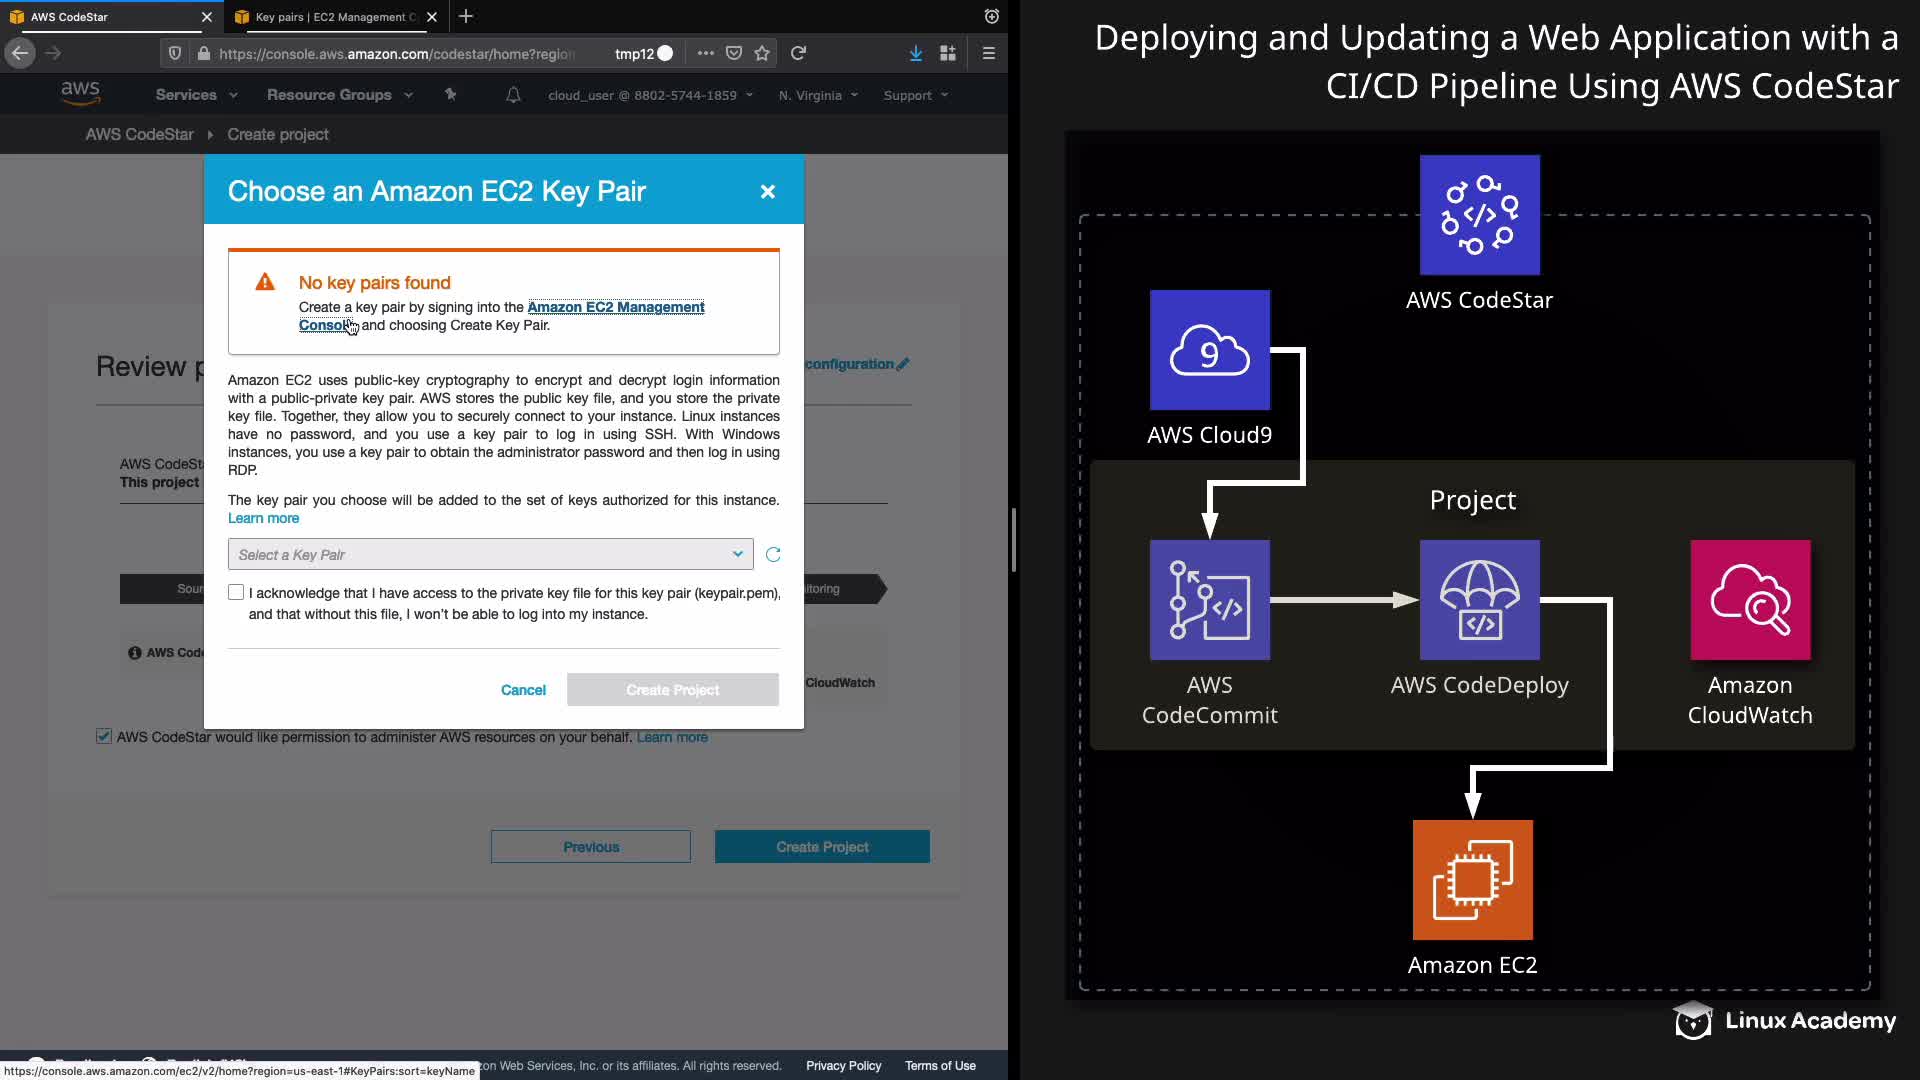Viewport: 1920px width, 1080px height.
Task: Click the page actions ellipsis icon
Action: [x=706, y=53]
